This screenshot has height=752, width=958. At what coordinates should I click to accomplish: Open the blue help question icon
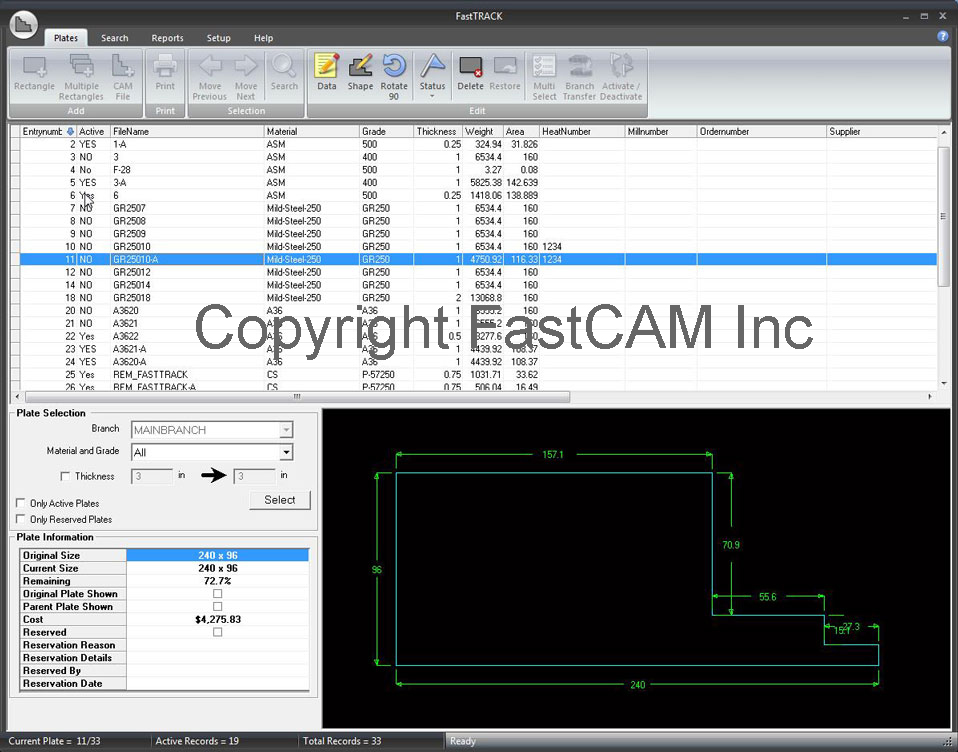[942, 36]
